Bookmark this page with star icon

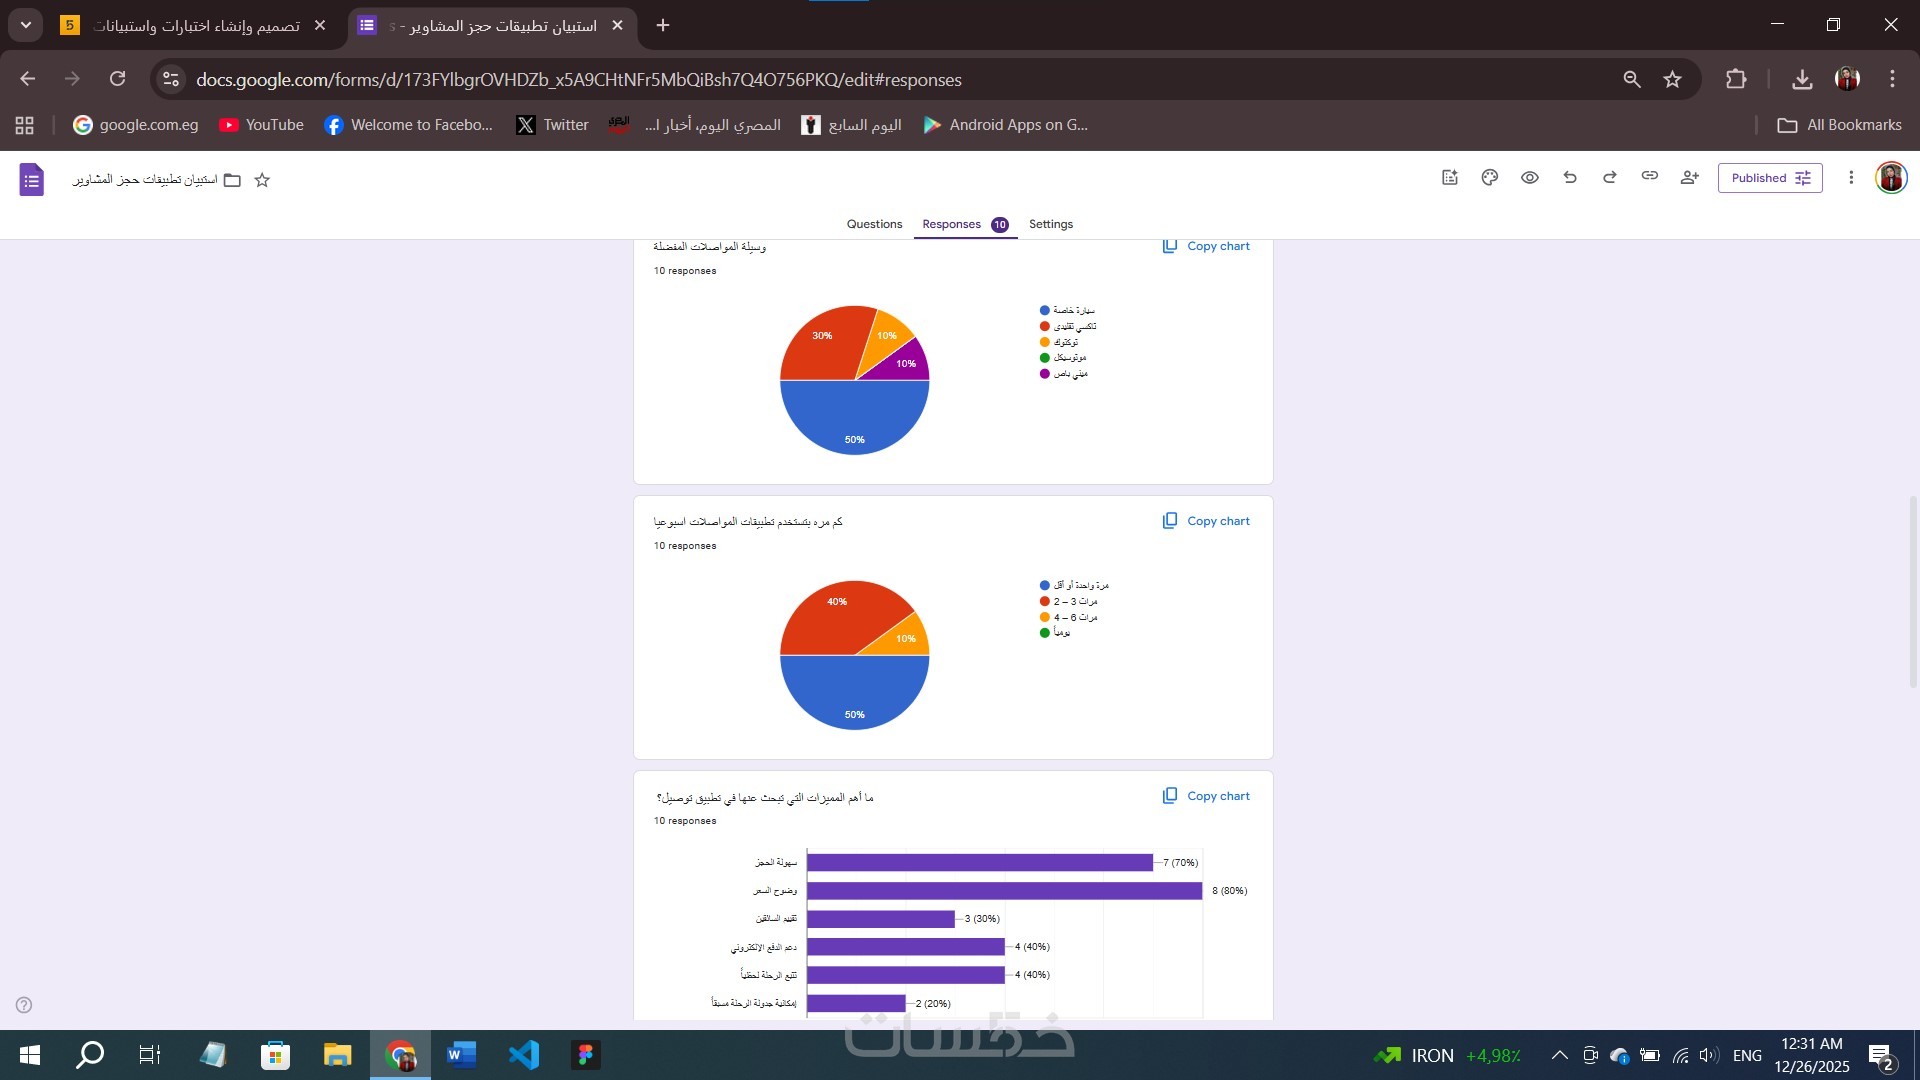[x=1672, y=80]
